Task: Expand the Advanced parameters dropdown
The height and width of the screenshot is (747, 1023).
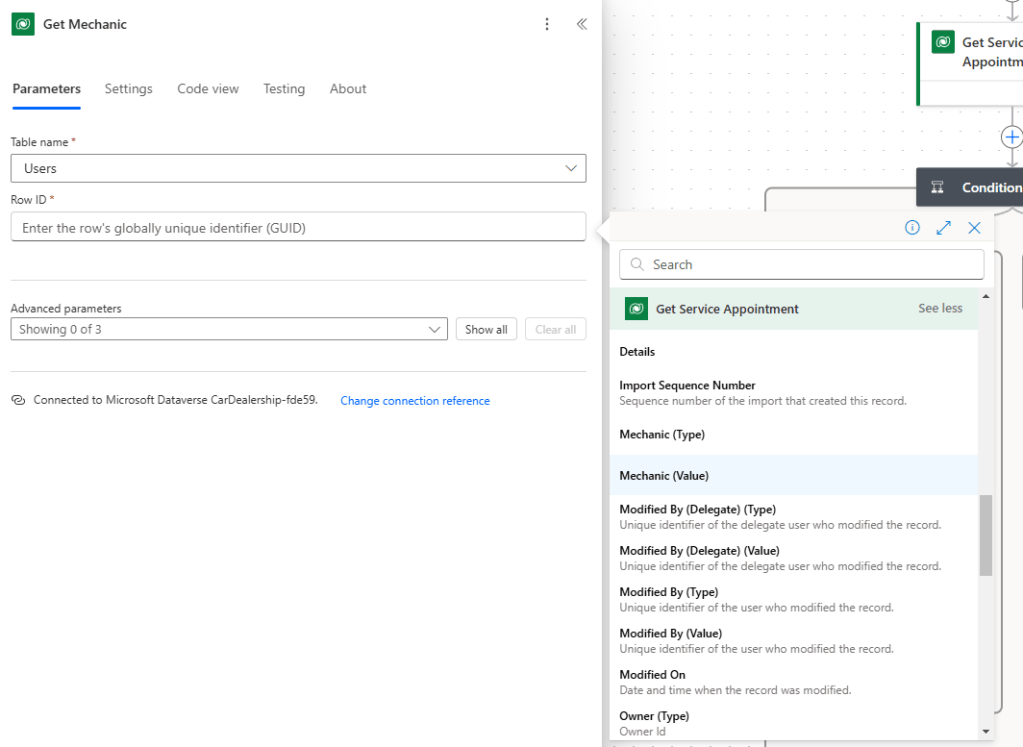Action: (x=229, y=329)
